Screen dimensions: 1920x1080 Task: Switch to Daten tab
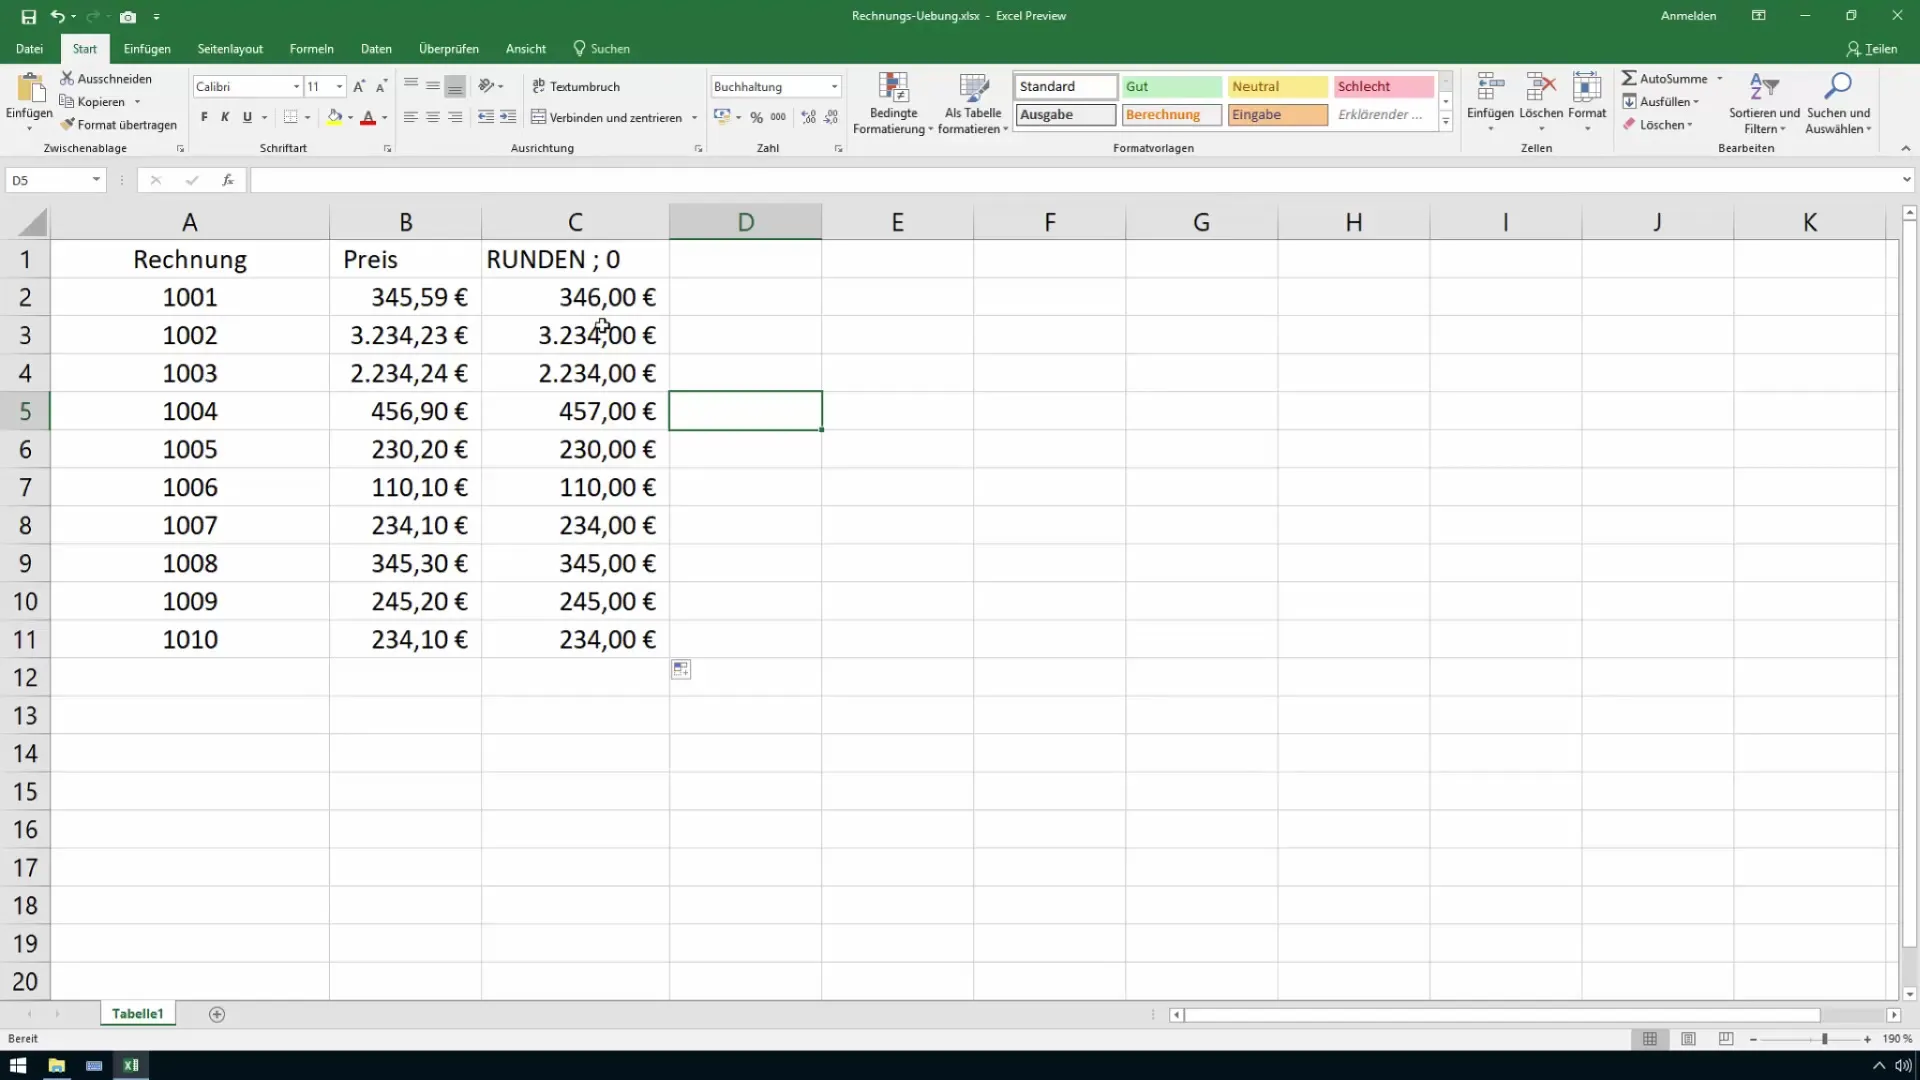[x=376, y=48]
